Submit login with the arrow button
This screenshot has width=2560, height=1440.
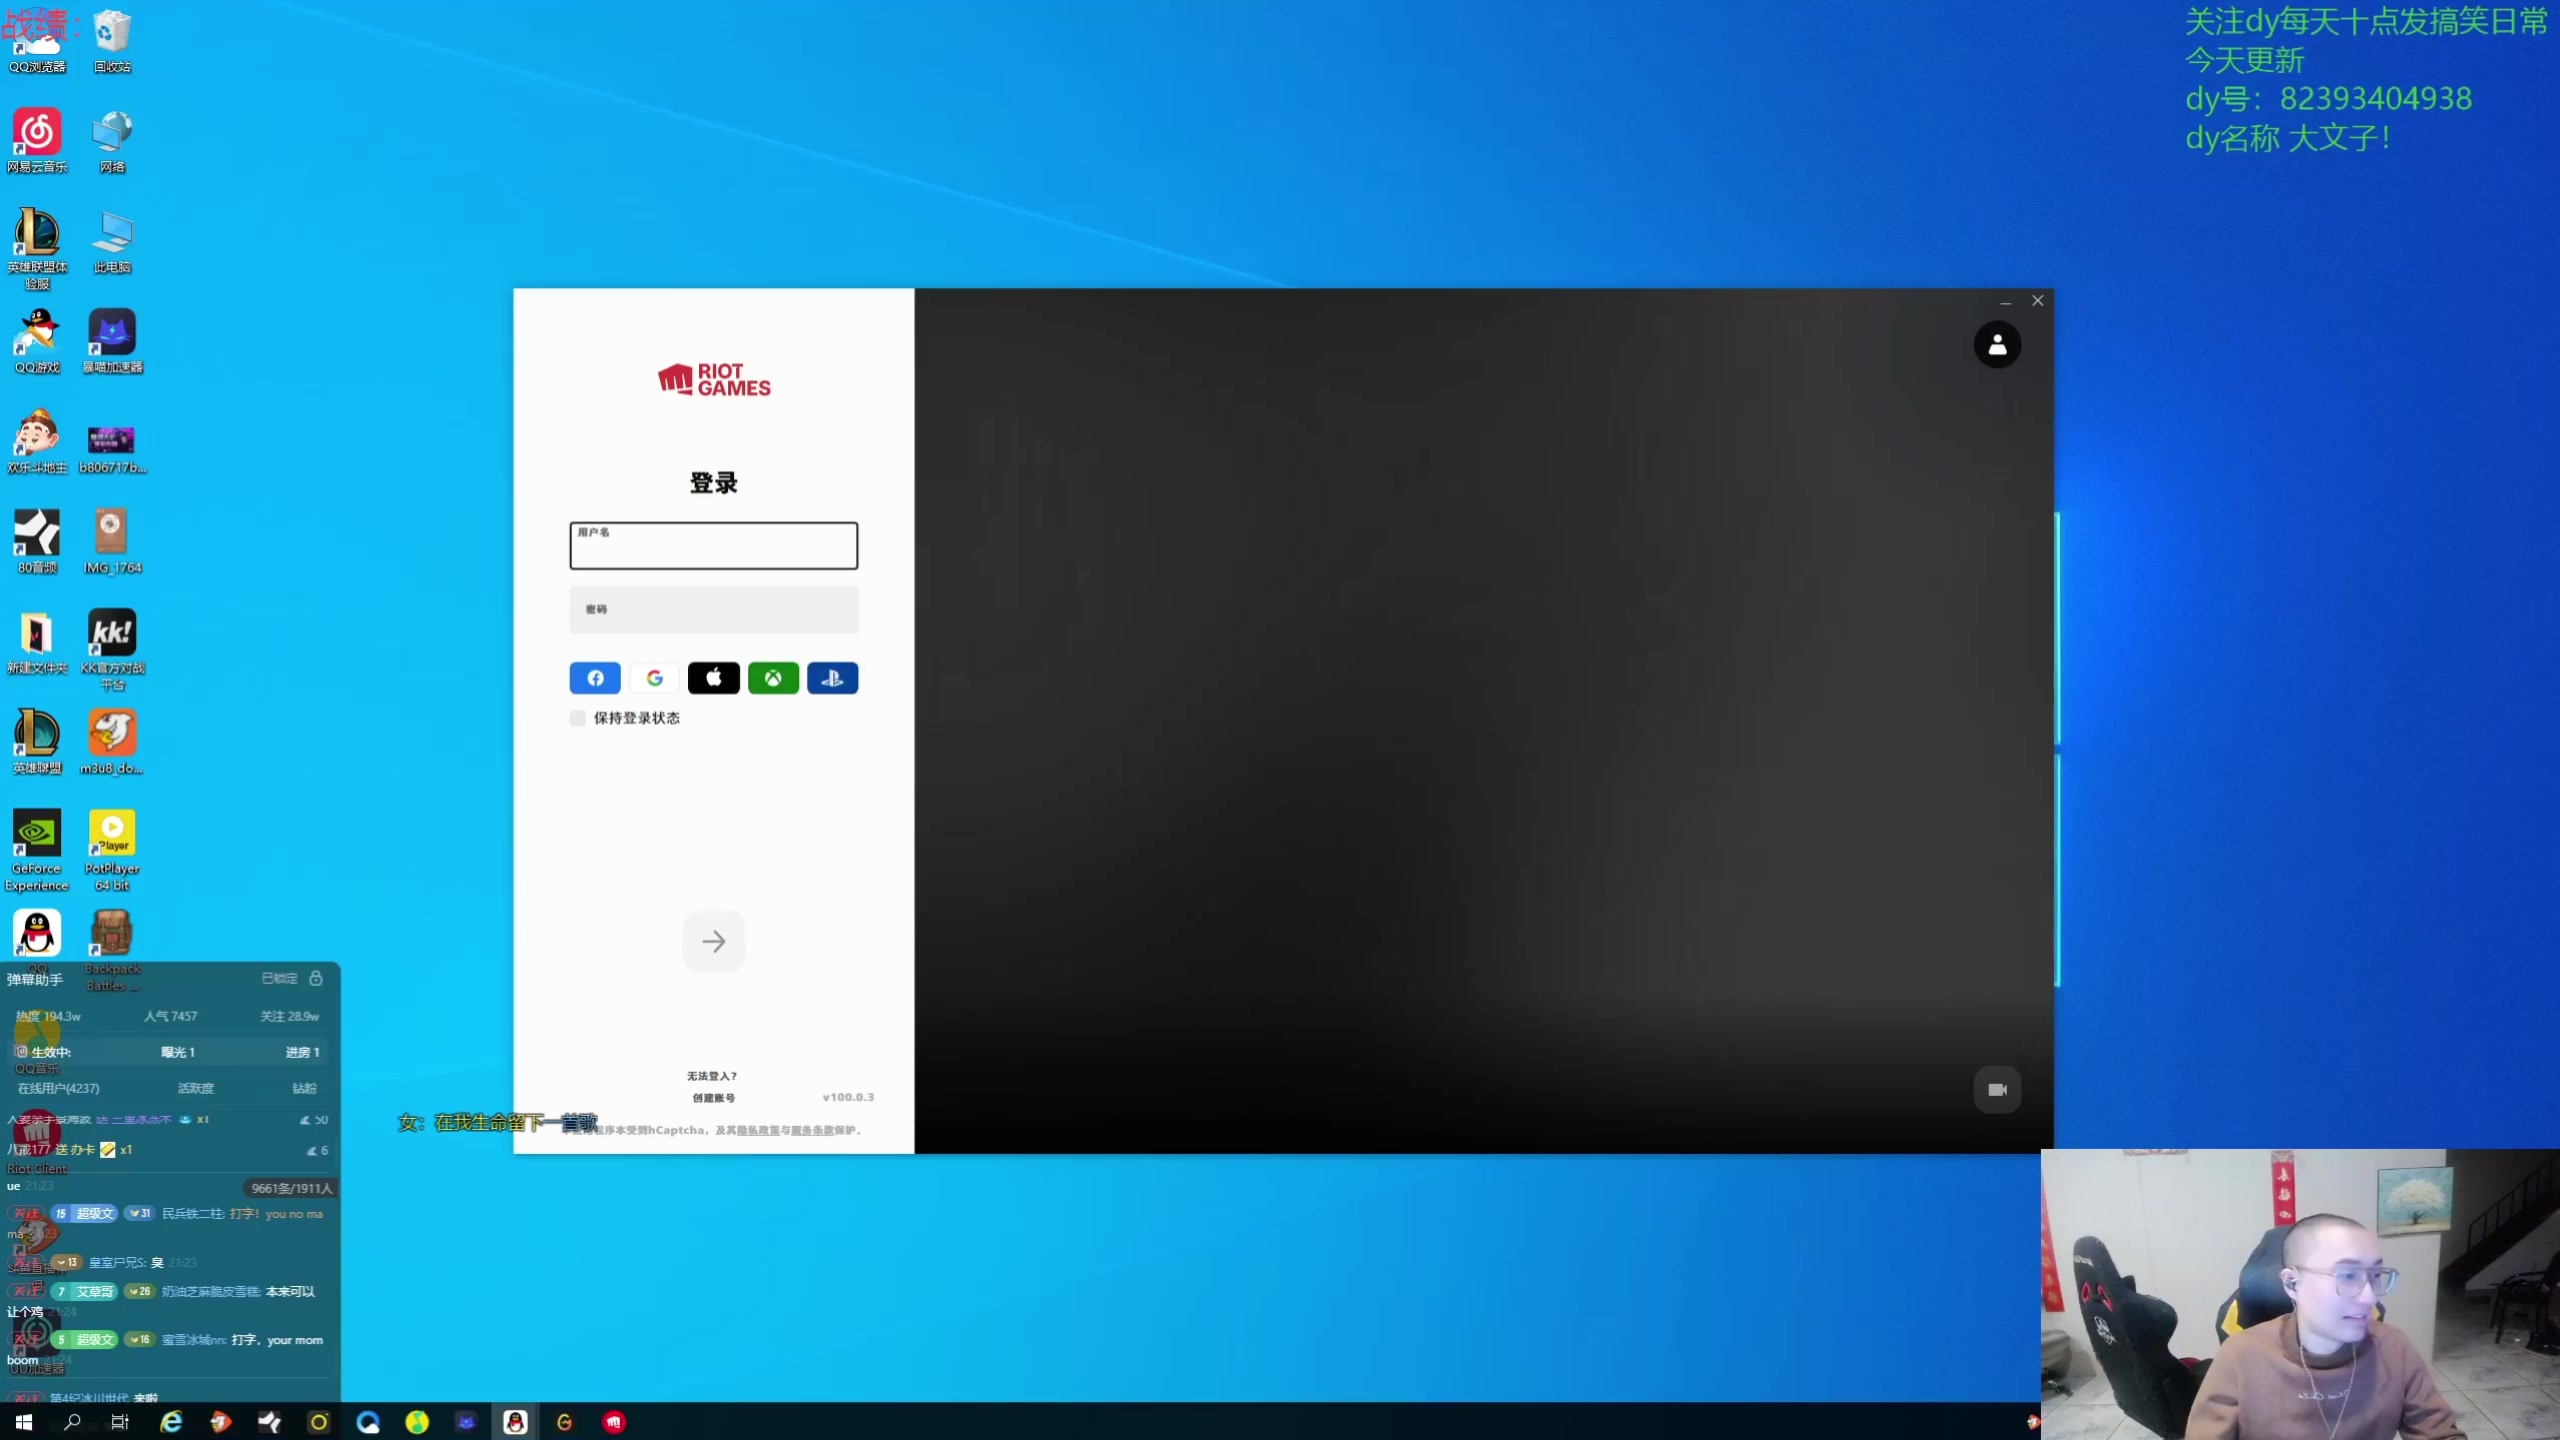(x=714, y=941)
